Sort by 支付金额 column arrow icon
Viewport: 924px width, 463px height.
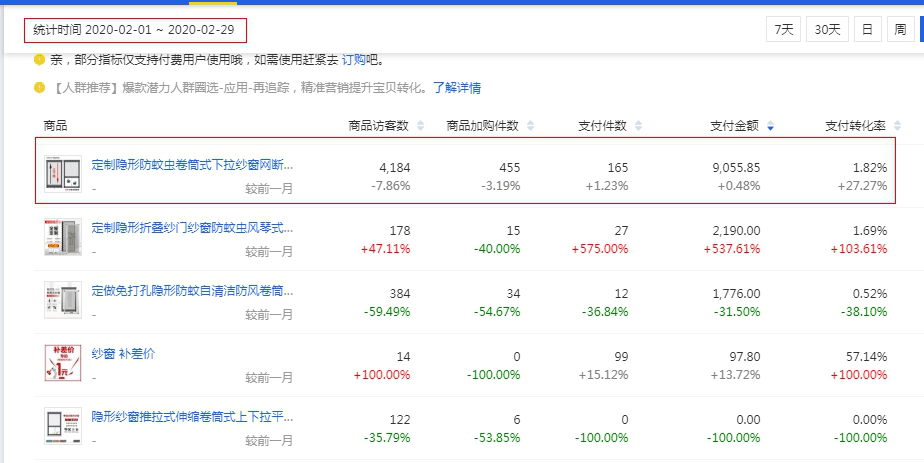(x=769, y=126)
